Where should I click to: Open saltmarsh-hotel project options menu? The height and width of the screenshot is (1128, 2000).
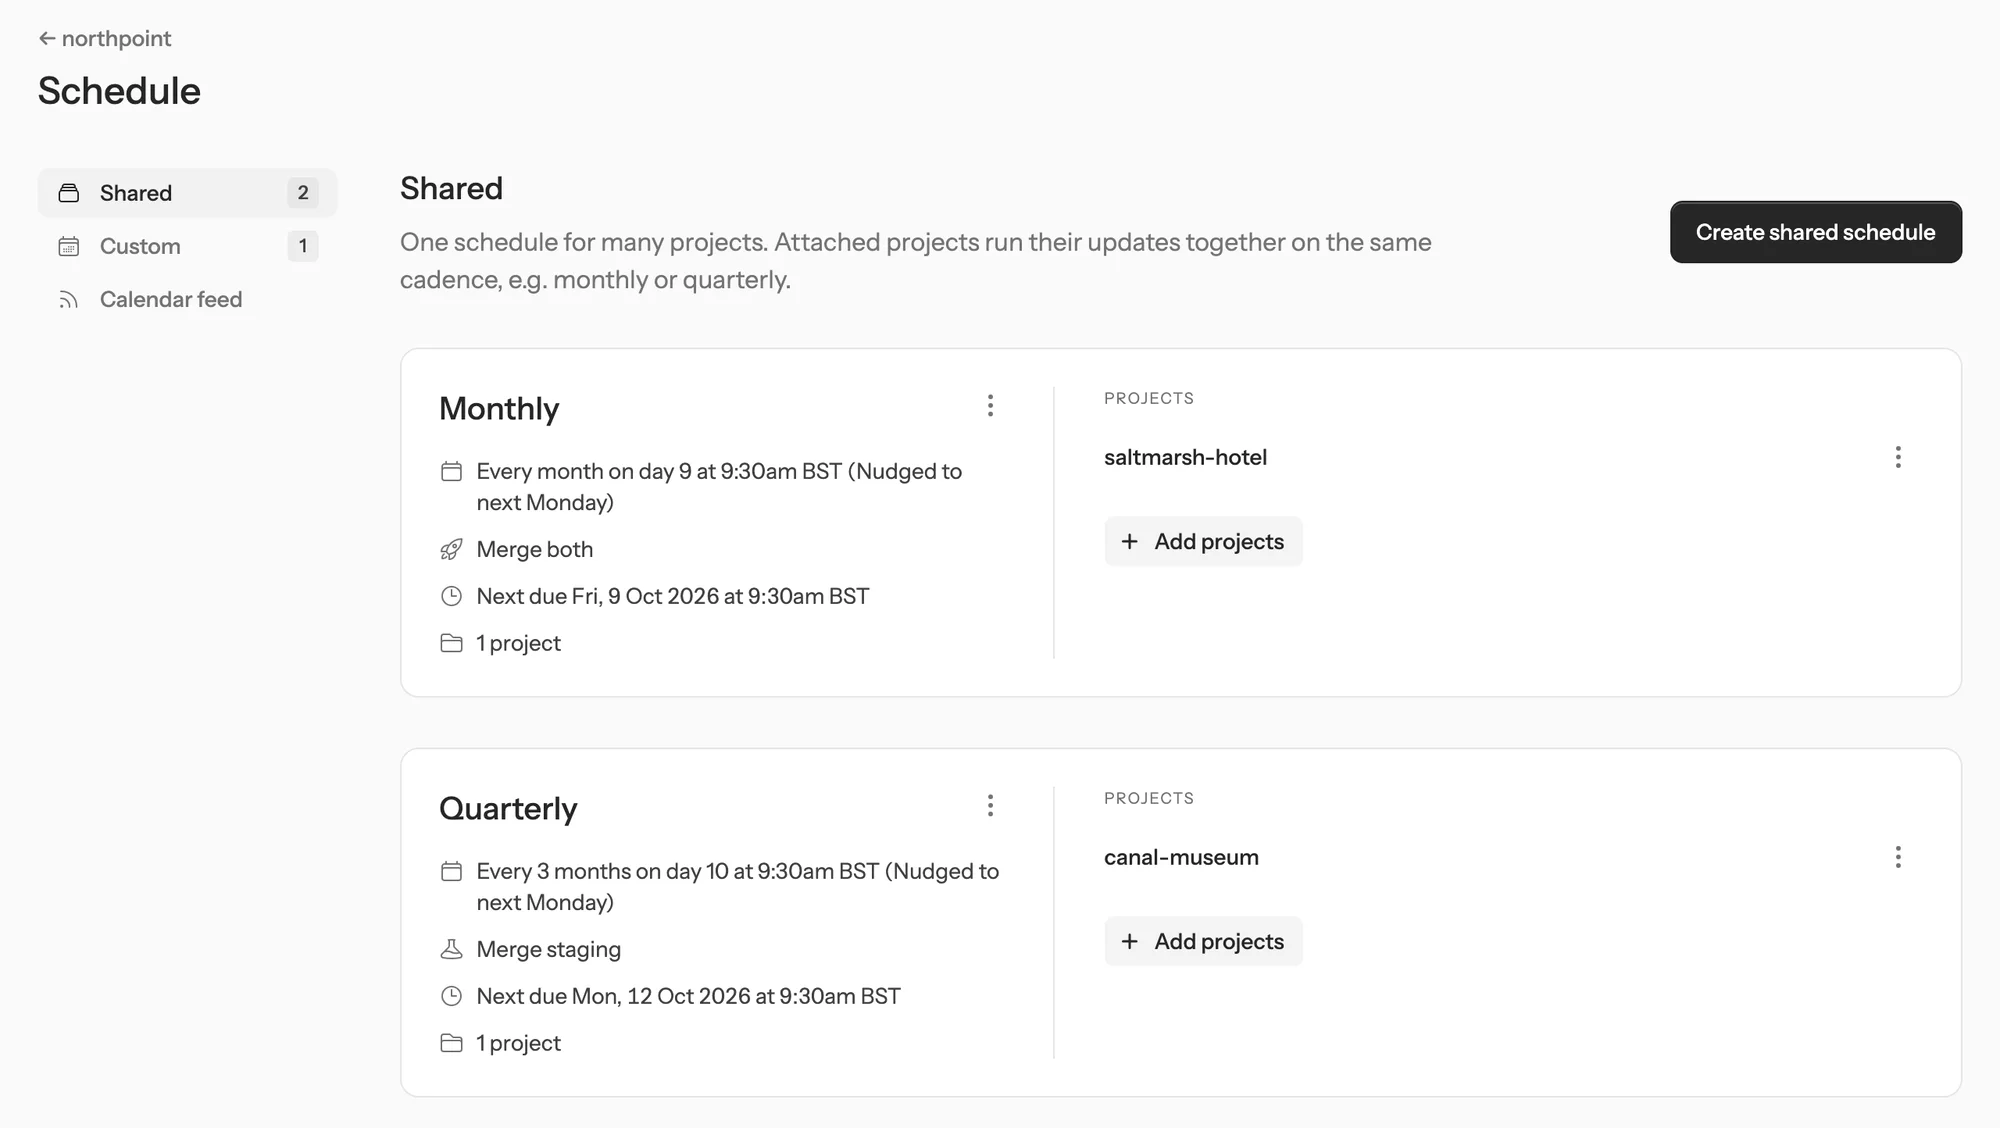tap(1897, 457)
